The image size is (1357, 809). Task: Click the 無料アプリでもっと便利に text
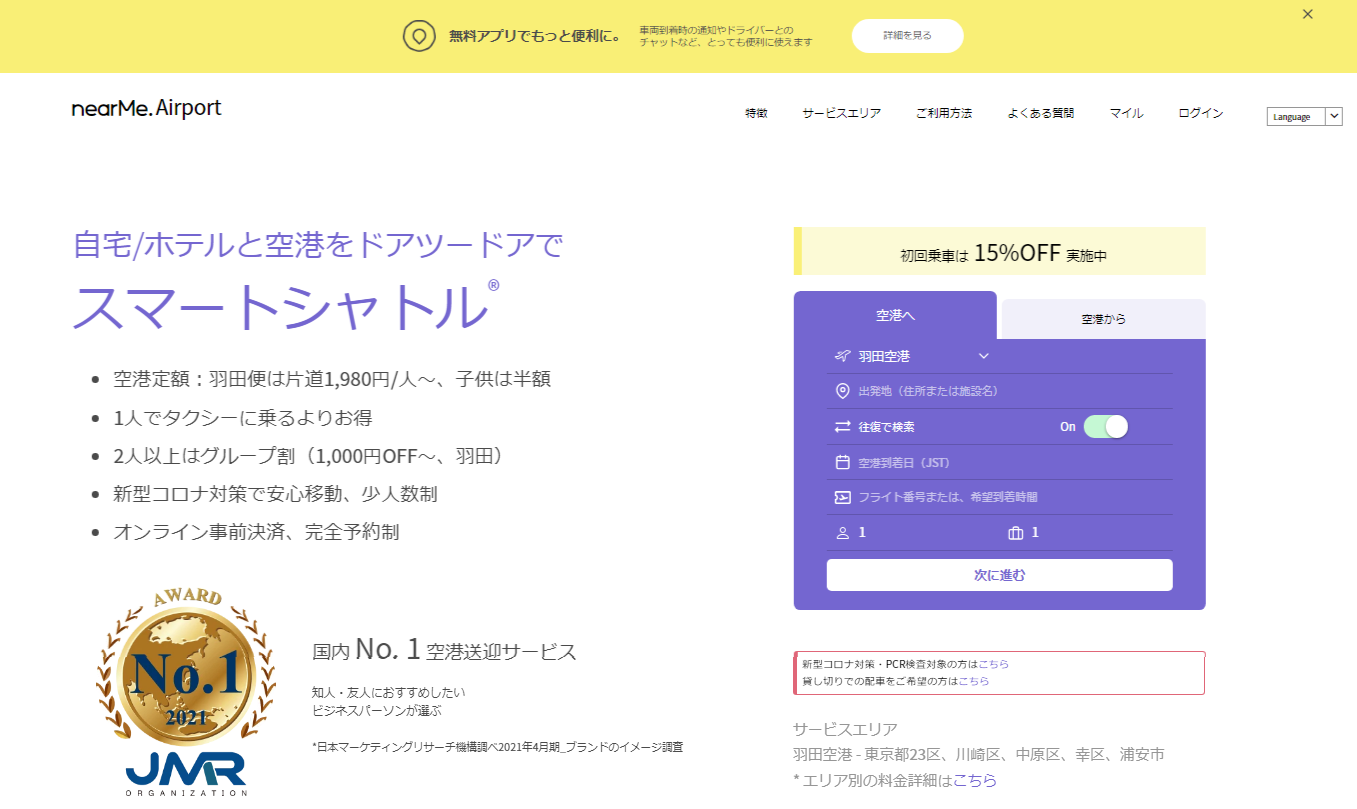tap(535, 37)
